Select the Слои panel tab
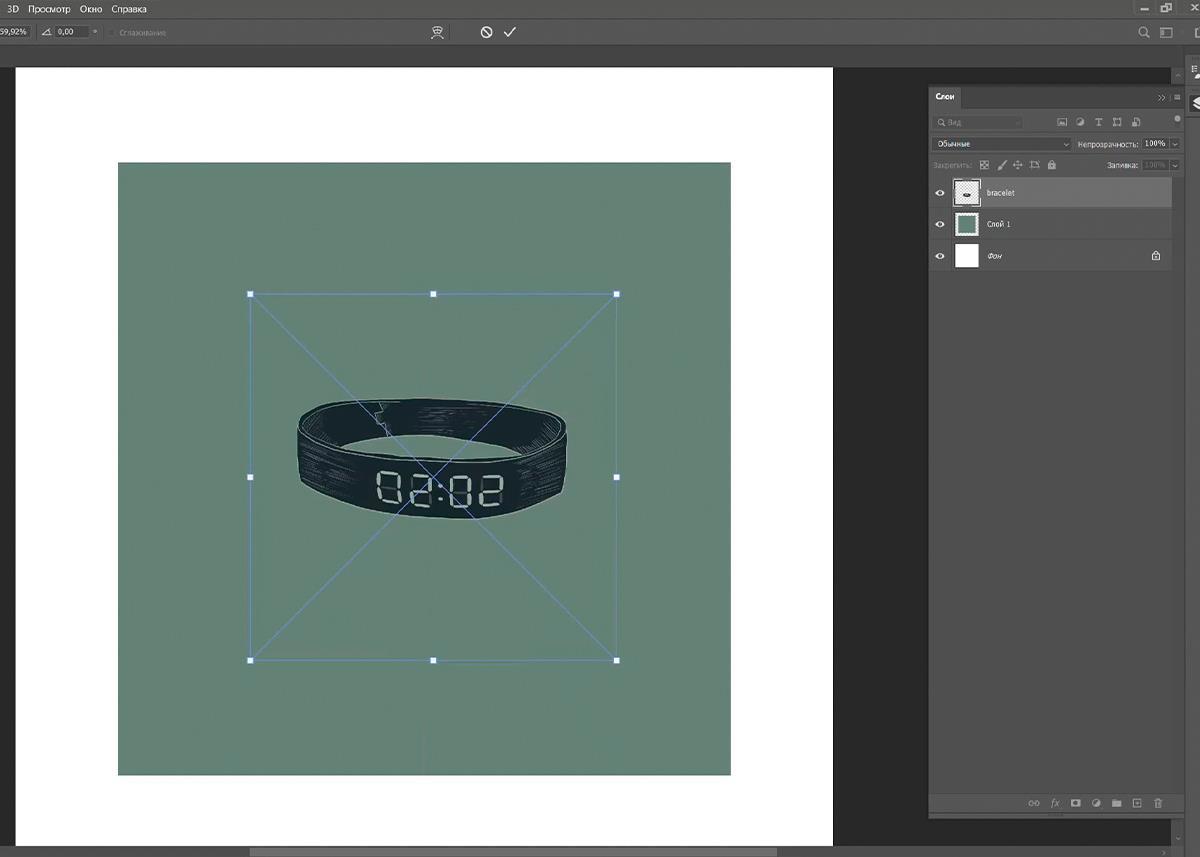Viewport: 1200px width, 857px height. click(945, 97)
